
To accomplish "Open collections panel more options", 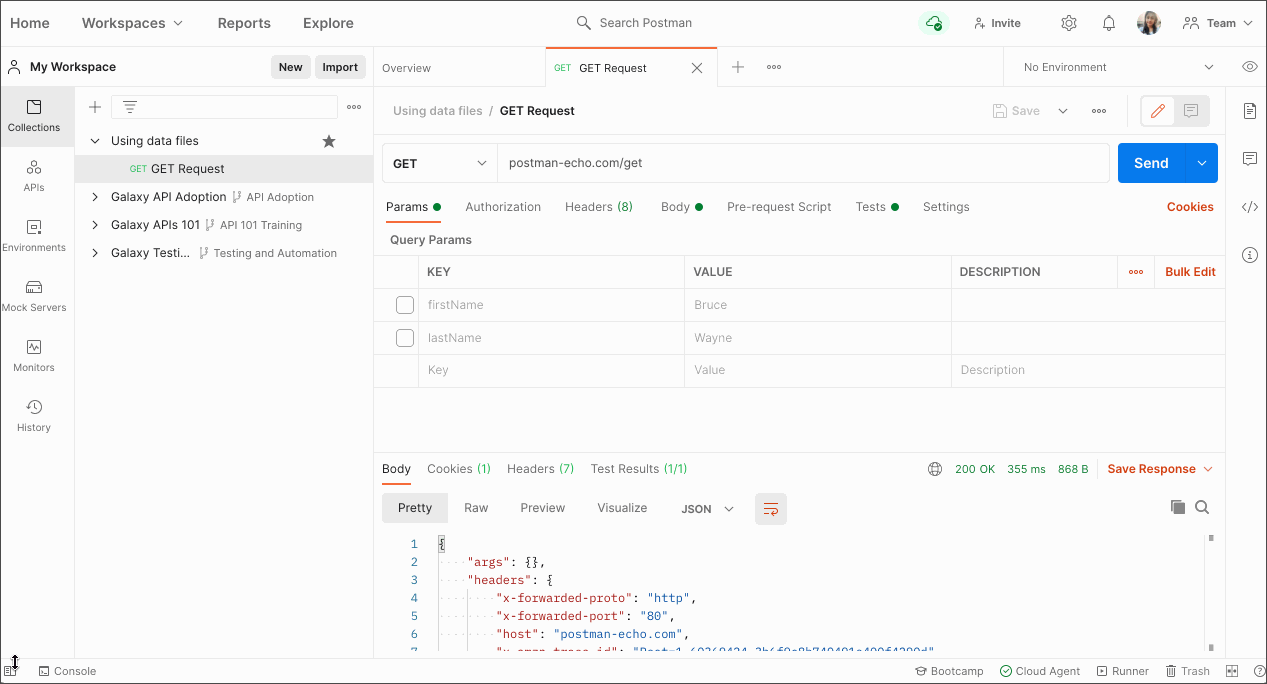I will click(354, 107).
